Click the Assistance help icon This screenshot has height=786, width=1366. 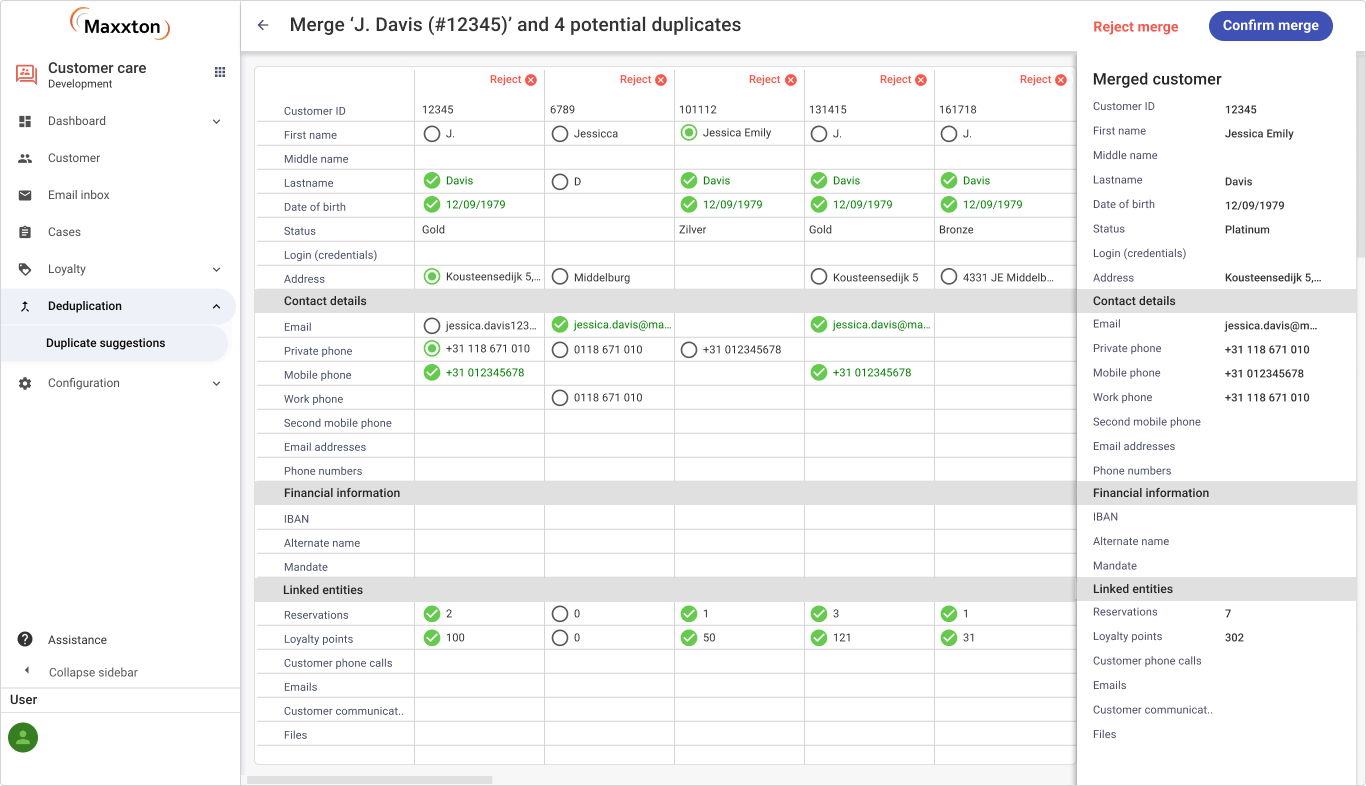tap(25, 640)
